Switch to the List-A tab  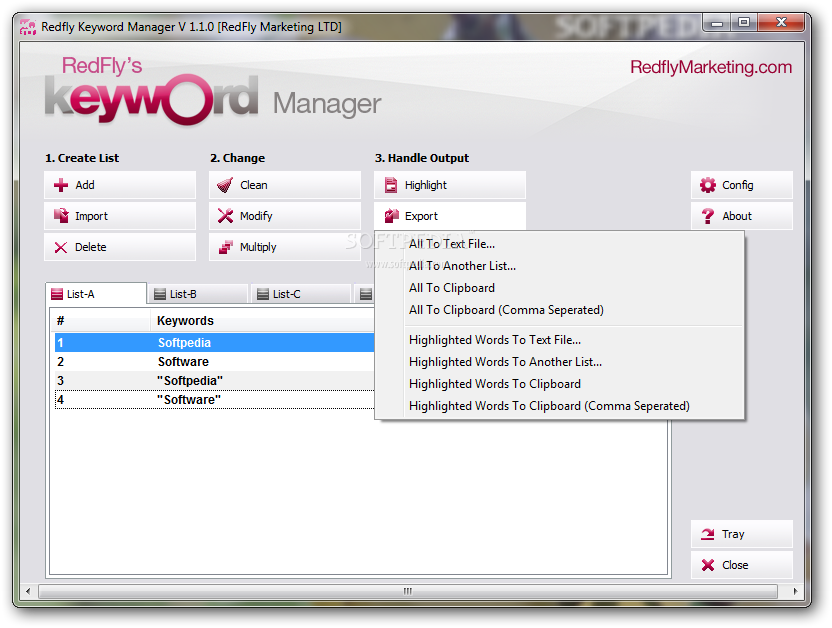pos(96,294)
